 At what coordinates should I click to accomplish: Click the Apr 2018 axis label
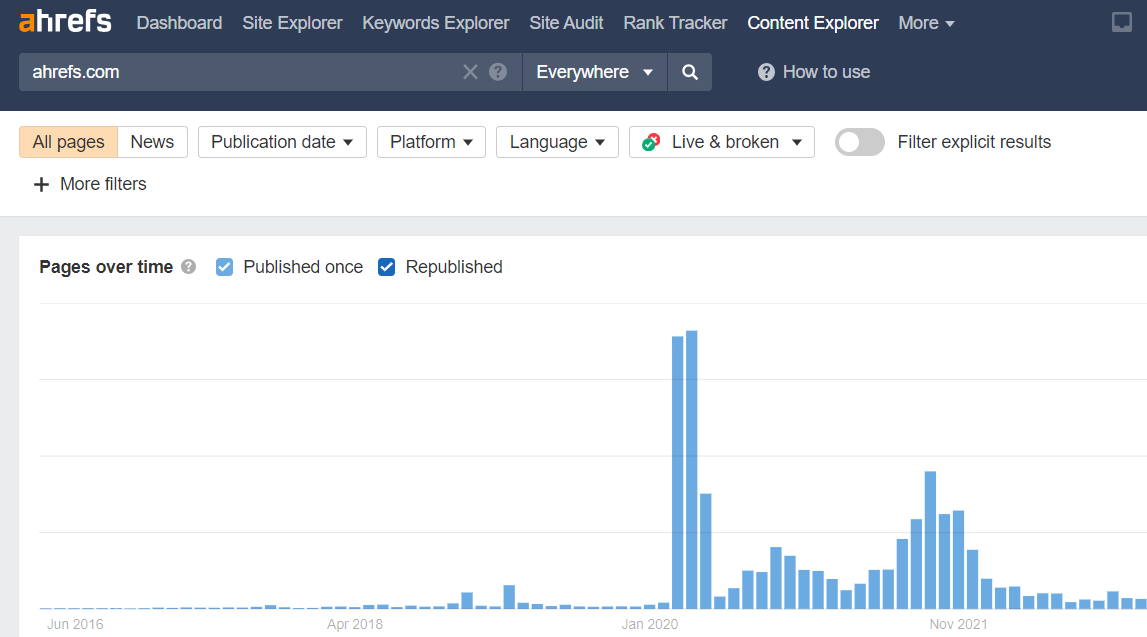coord(355,625)
